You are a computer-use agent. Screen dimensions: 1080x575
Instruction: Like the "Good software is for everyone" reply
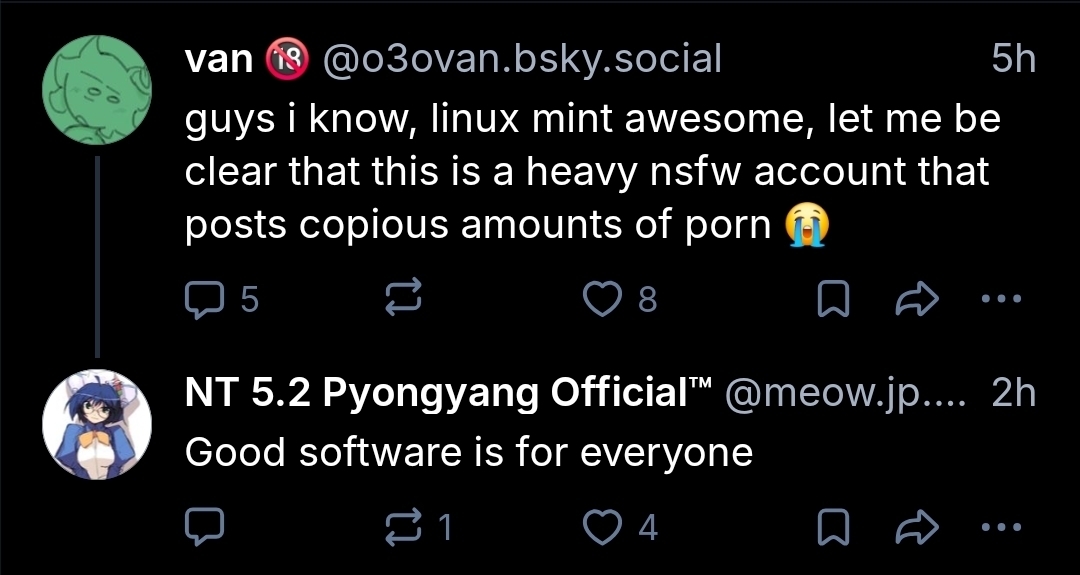click(603, 527)
